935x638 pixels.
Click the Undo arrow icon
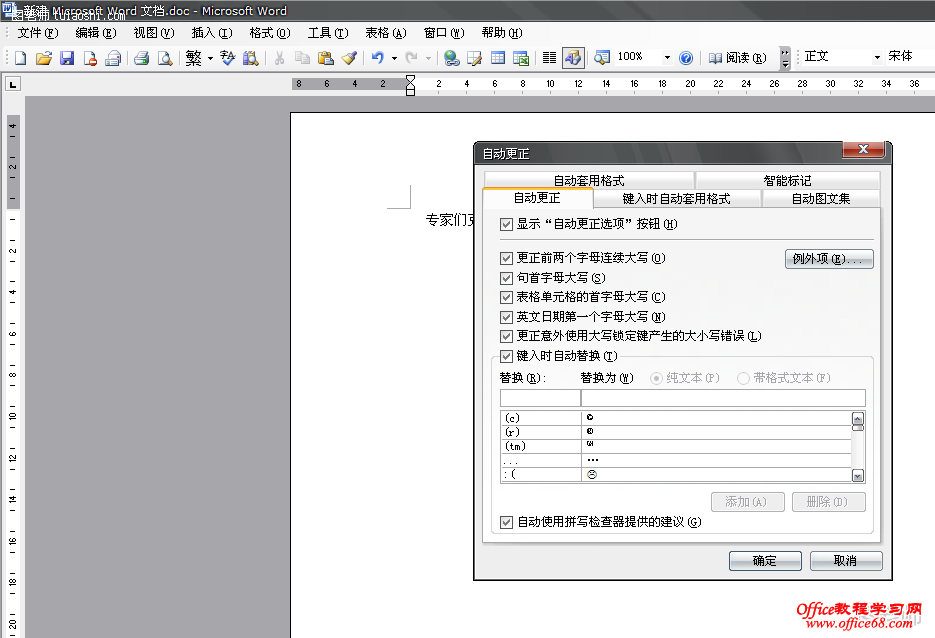[x=377, y=58]
